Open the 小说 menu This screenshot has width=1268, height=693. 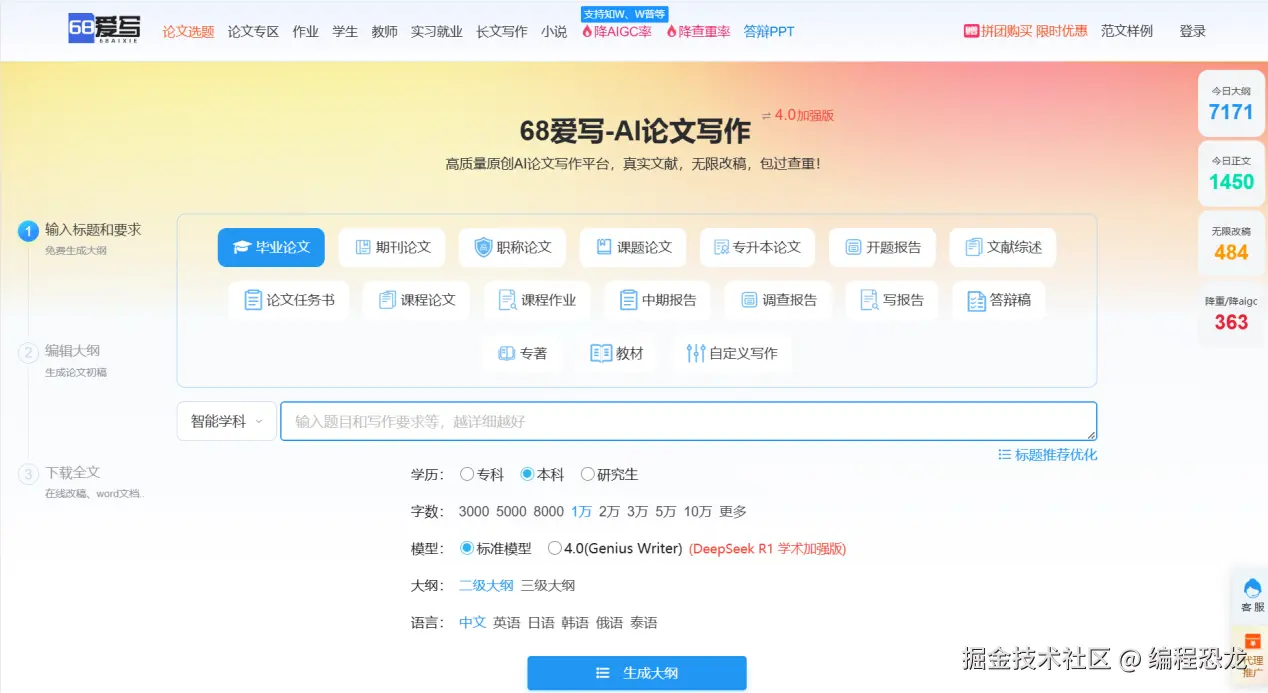554,31
